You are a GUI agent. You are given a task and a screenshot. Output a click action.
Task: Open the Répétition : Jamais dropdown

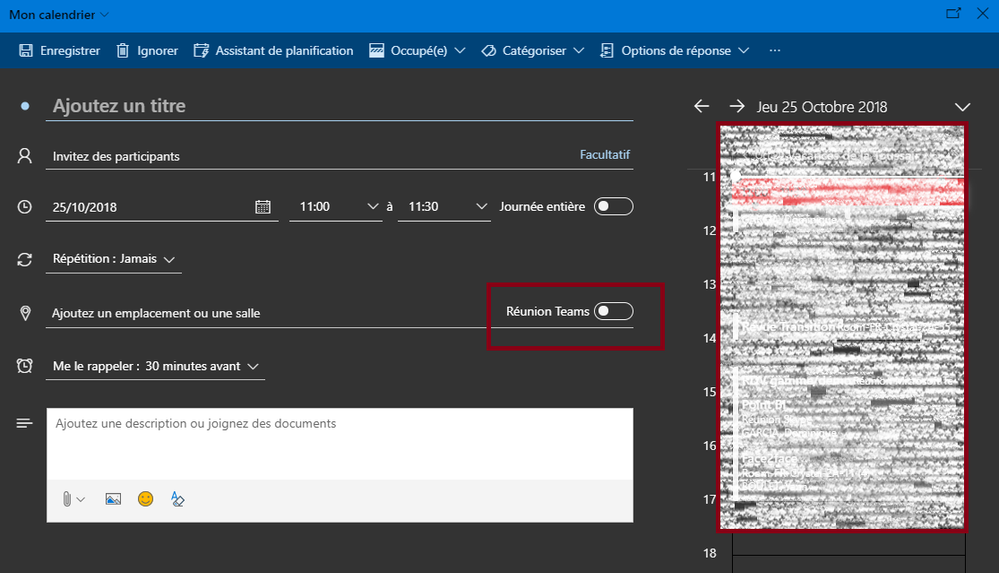pyautogui.click(x=113, y=259)
